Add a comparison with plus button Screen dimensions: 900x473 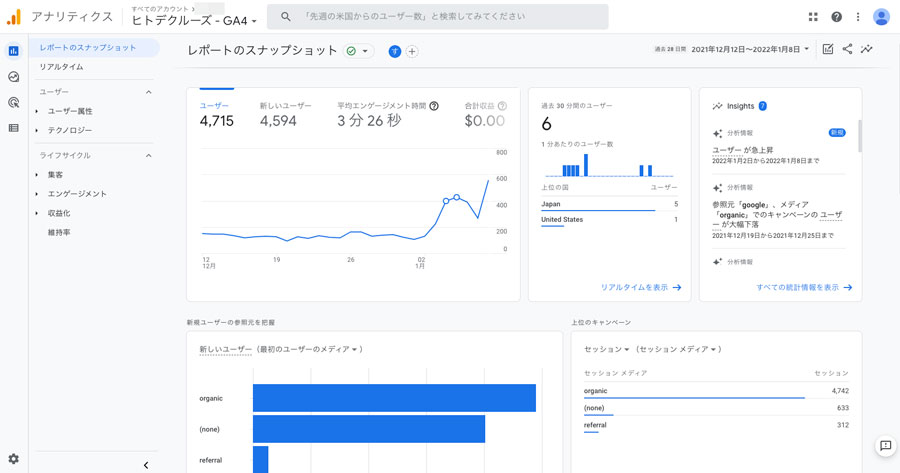[412, 51]
